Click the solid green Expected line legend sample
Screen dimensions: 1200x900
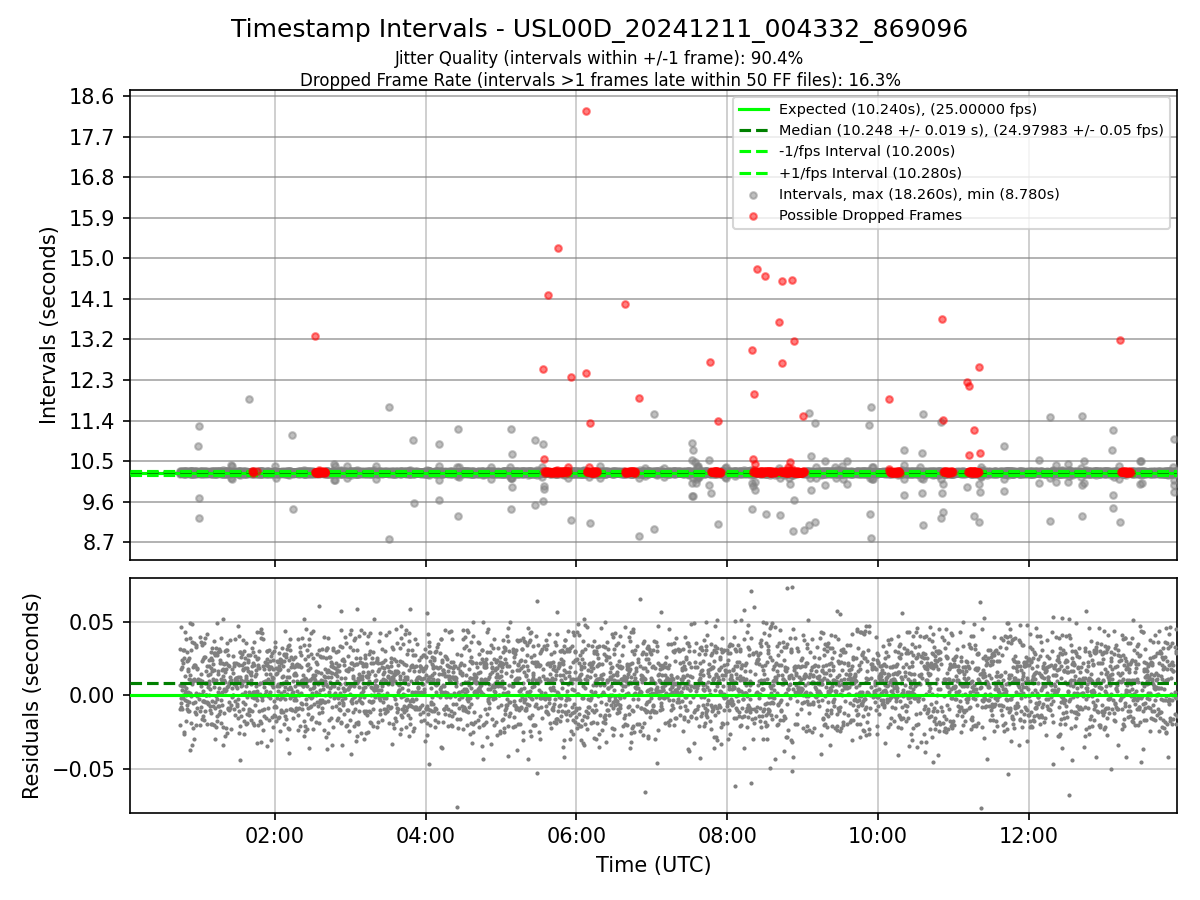click(x=753, y=109)
